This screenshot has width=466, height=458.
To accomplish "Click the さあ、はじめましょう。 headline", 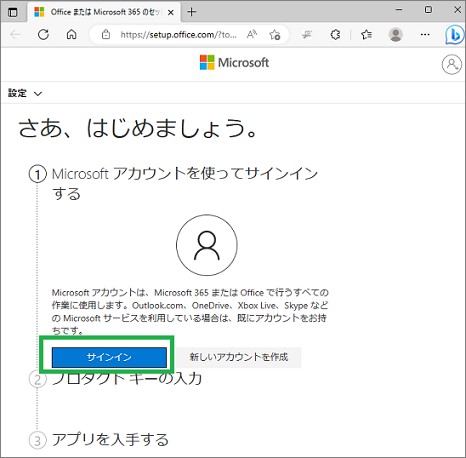I will tap(138, 129).
